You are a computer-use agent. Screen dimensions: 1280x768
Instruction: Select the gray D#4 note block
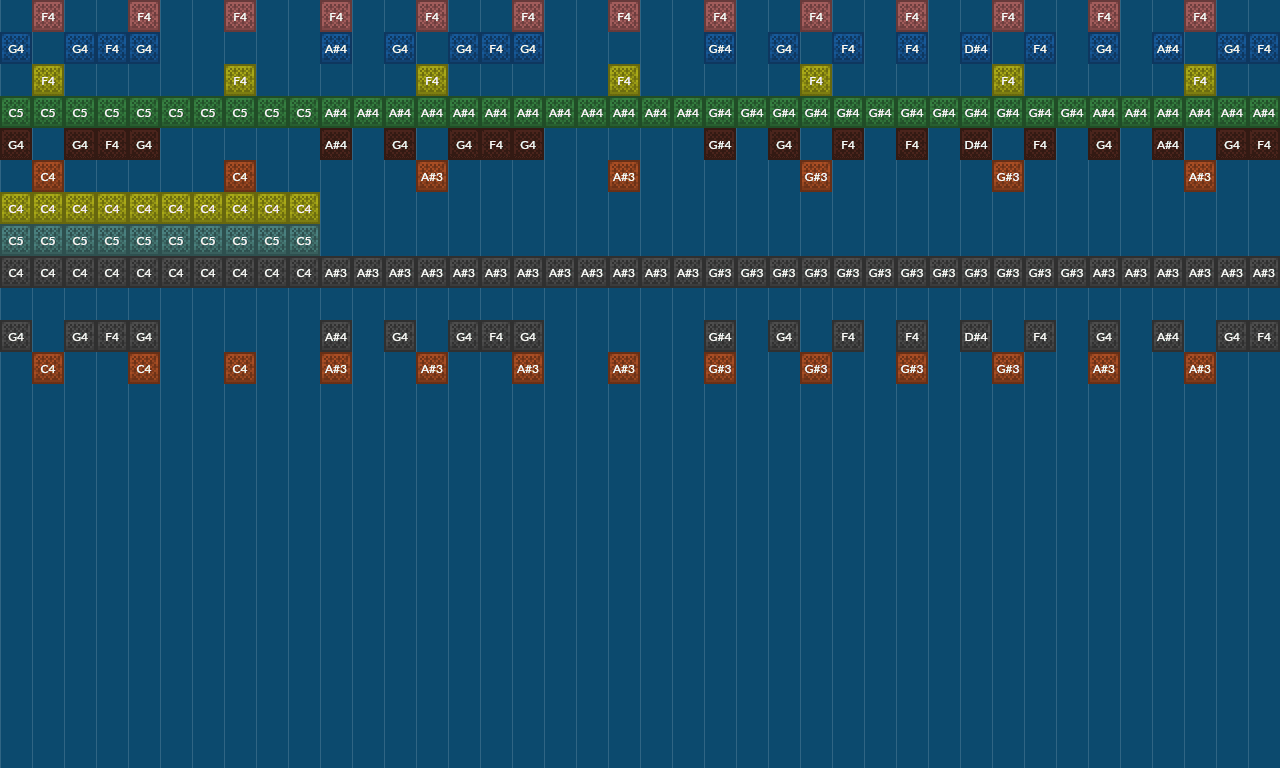pos(976,336)
